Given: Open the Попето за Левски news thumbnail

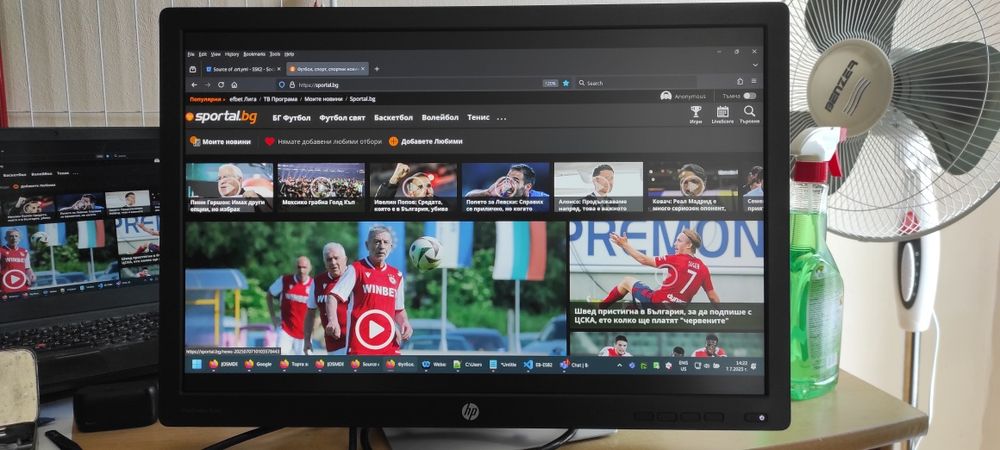Looking at the screenshot, I should [x=505, y=187].
